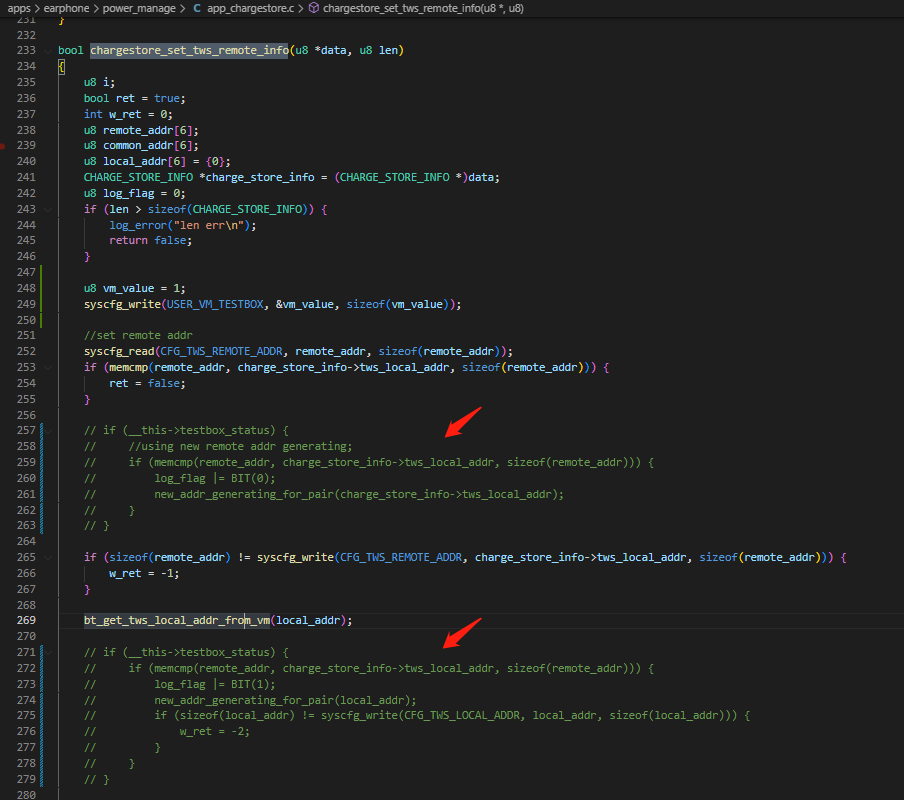904x800 pixels.
Task: Select line number 256 in the gutter
Action: pyautogui.click(x=26, y=415)
